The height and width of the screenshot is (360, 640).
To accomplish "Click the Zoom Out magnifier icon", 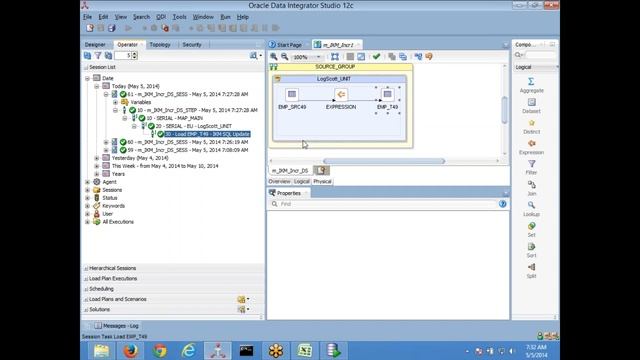I will 284,57.
